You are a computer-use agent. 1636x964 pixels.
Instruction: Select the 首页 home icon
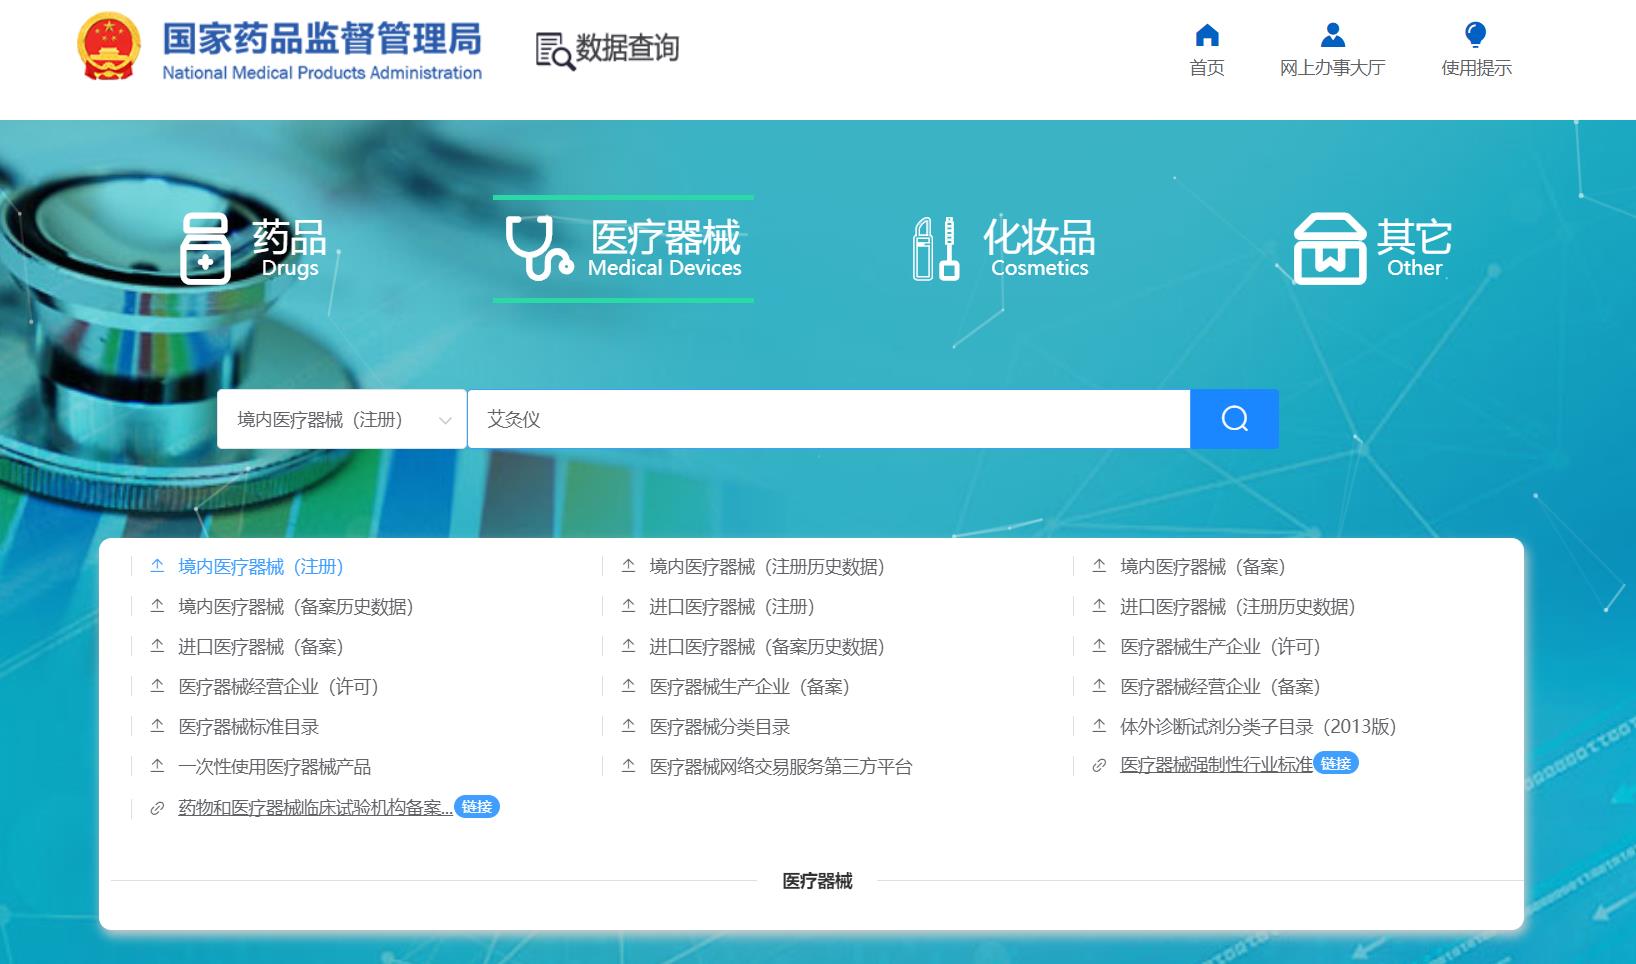tap(1207, 35)
